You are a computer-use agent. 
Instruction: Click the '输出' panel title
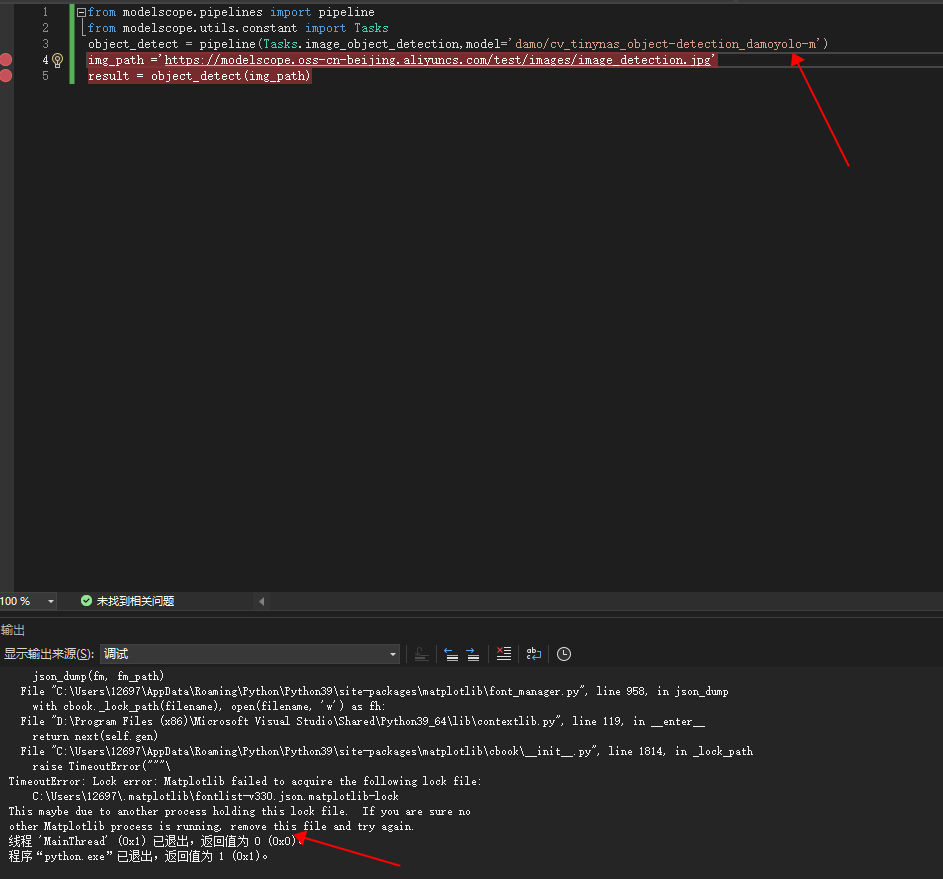coord(13,629)
